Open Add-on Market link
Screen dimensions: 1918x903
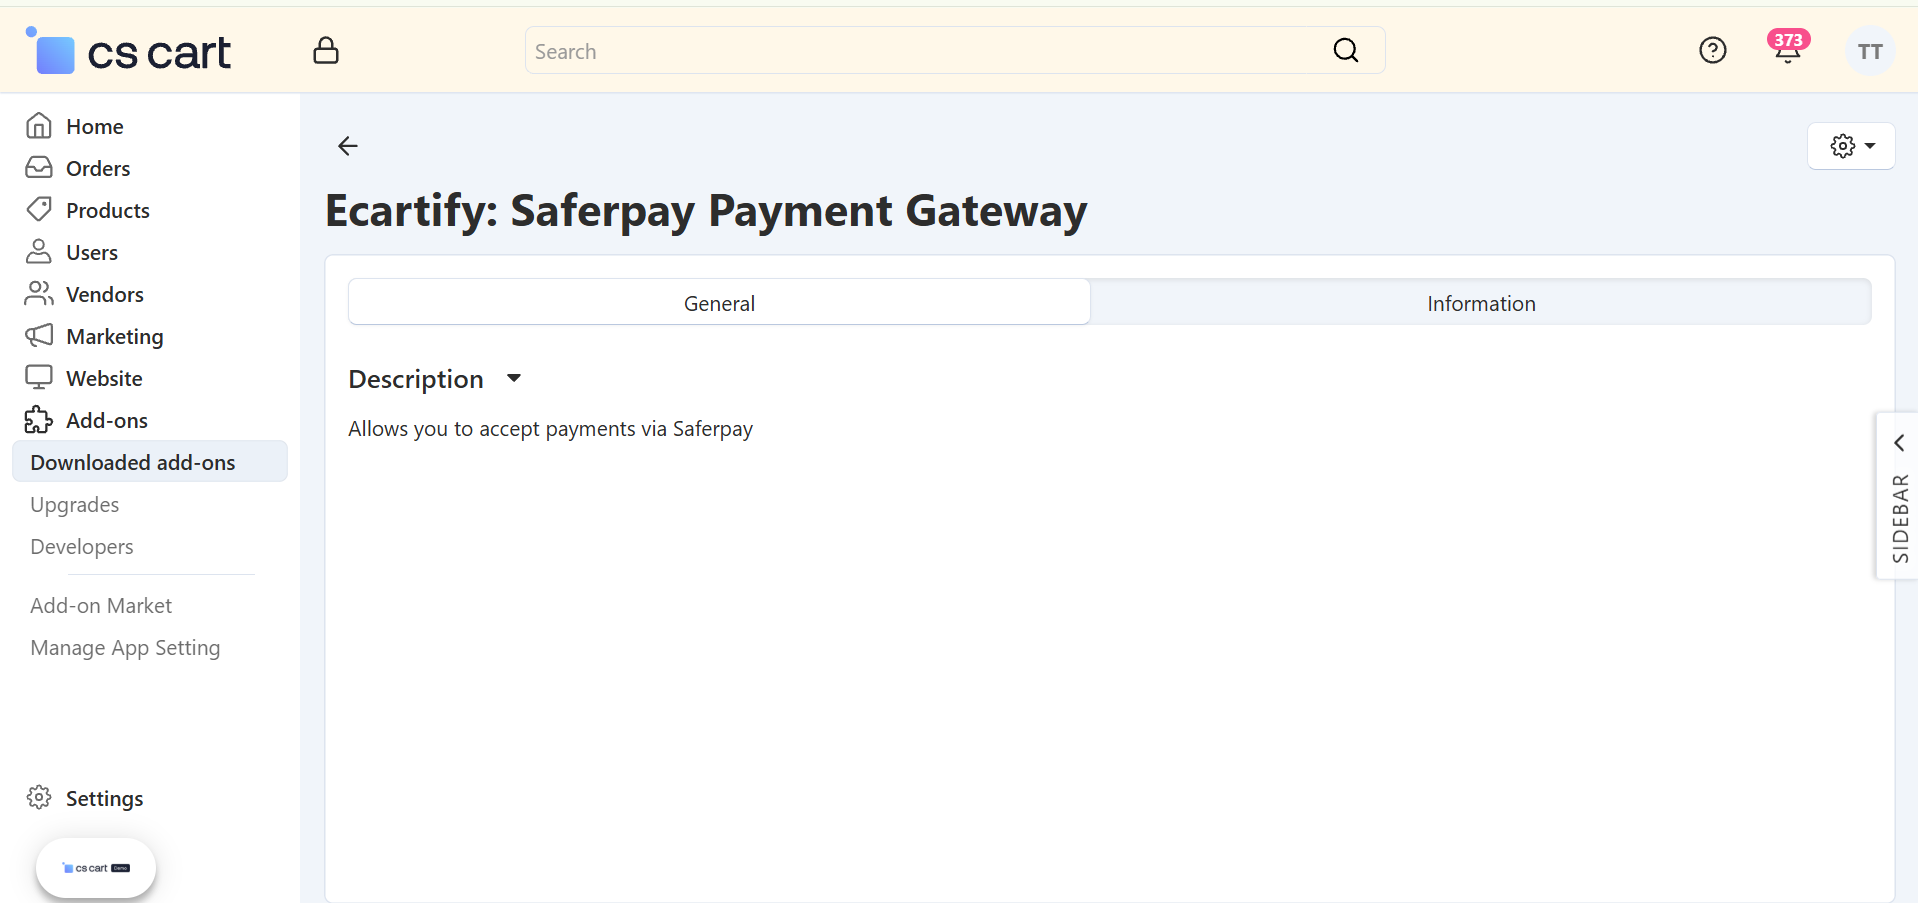101,606
